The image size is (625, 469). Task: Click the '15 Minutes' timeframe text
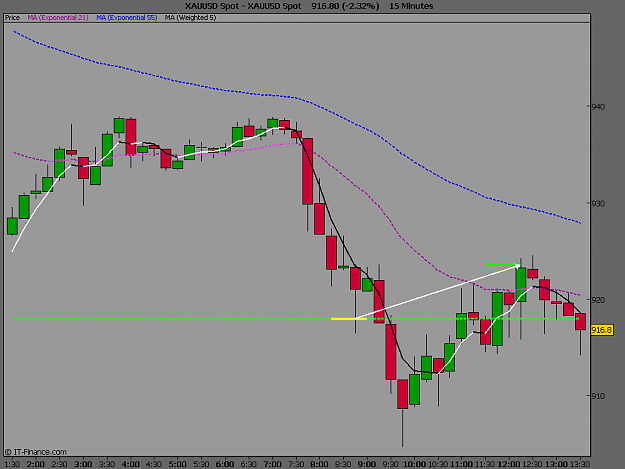click(x=411, y=6)
